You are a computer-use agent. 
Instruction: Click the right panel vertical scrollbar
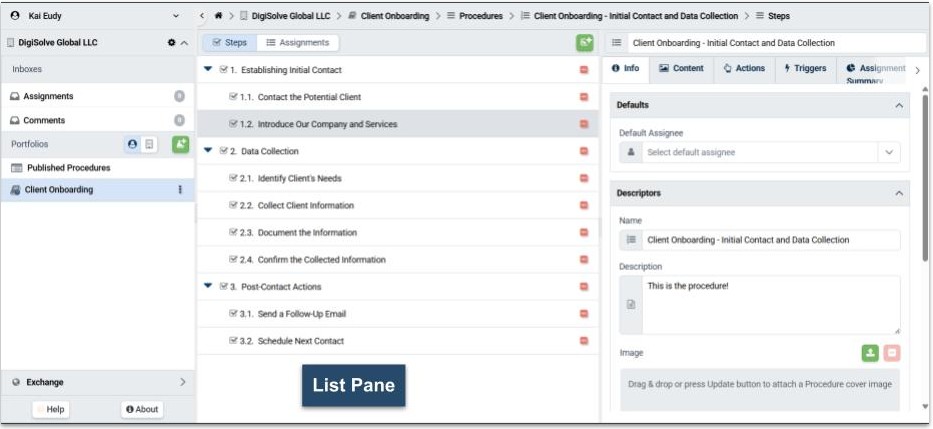[x=925, y=180]
